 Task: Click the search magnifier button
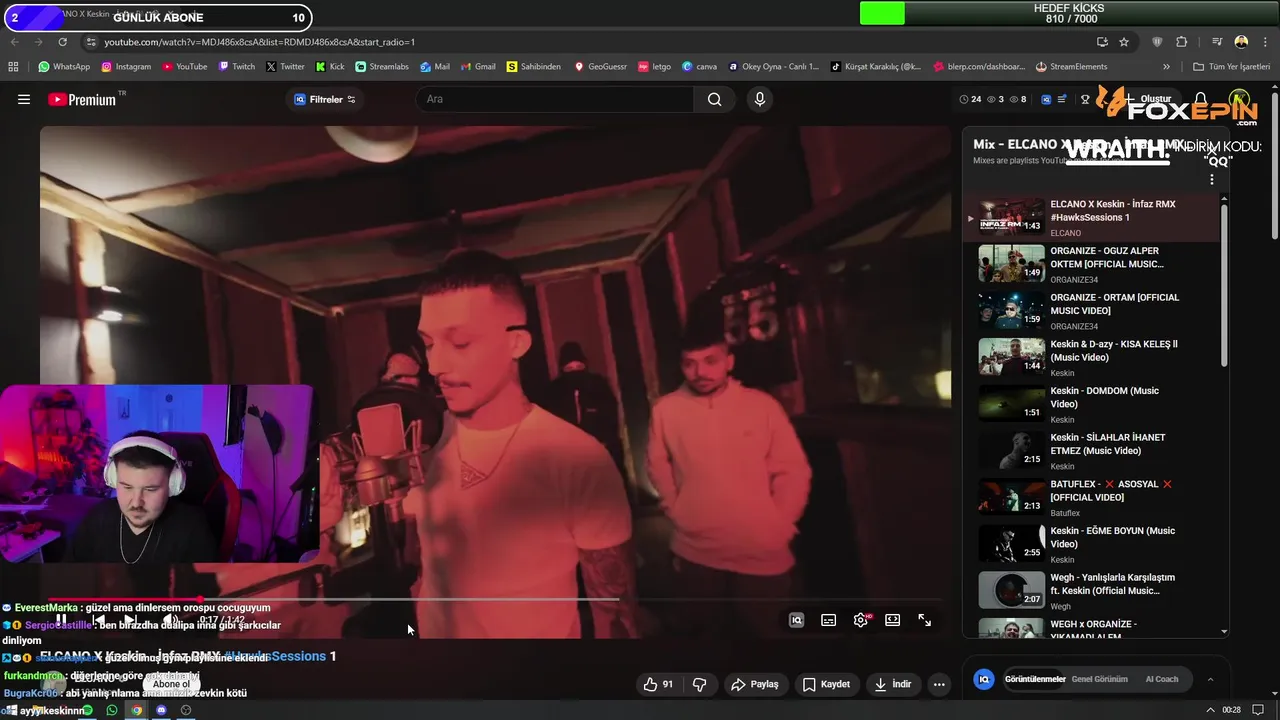click(714, 99)
